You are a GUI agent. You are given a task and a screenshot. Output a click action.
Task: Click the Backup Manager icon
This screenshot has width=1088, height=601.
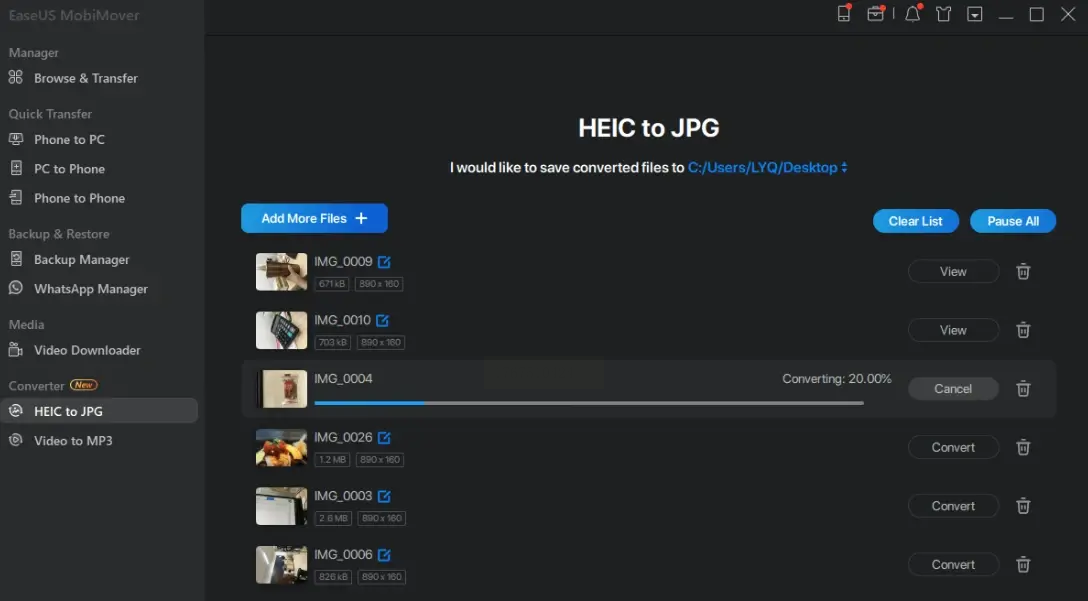click(x=15, y=259)
